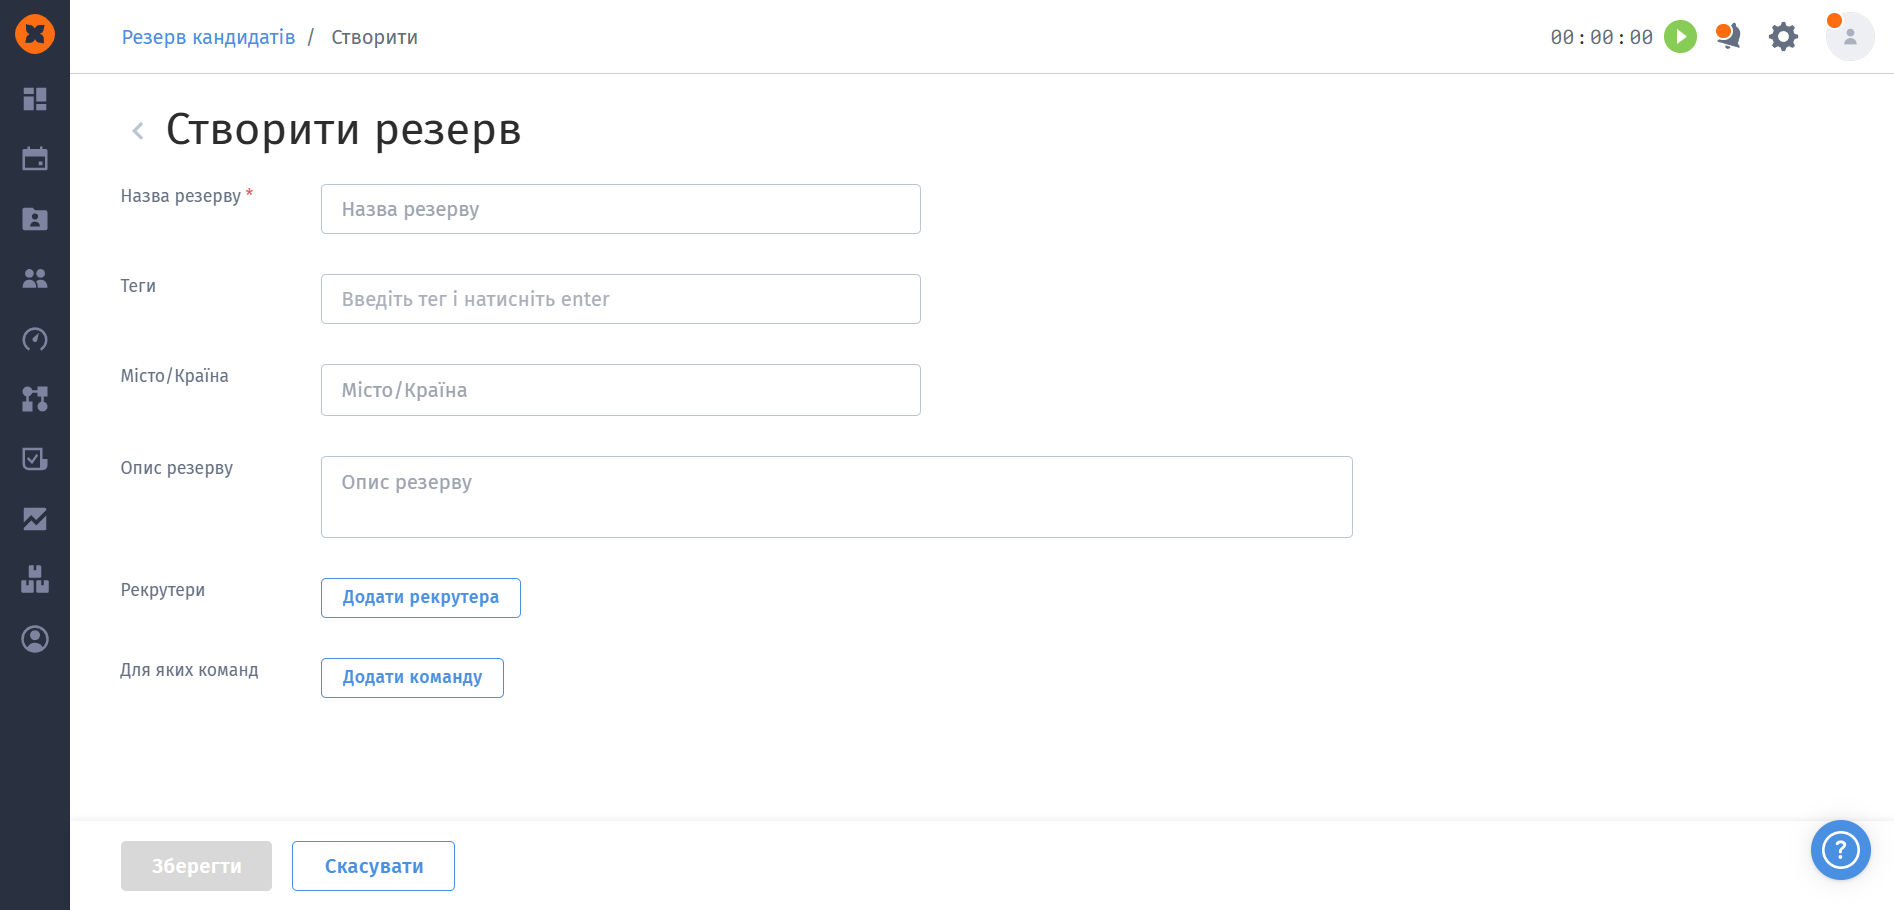
Task: Open the candidates folder icon in sidebar
Action: pos(35,218)
